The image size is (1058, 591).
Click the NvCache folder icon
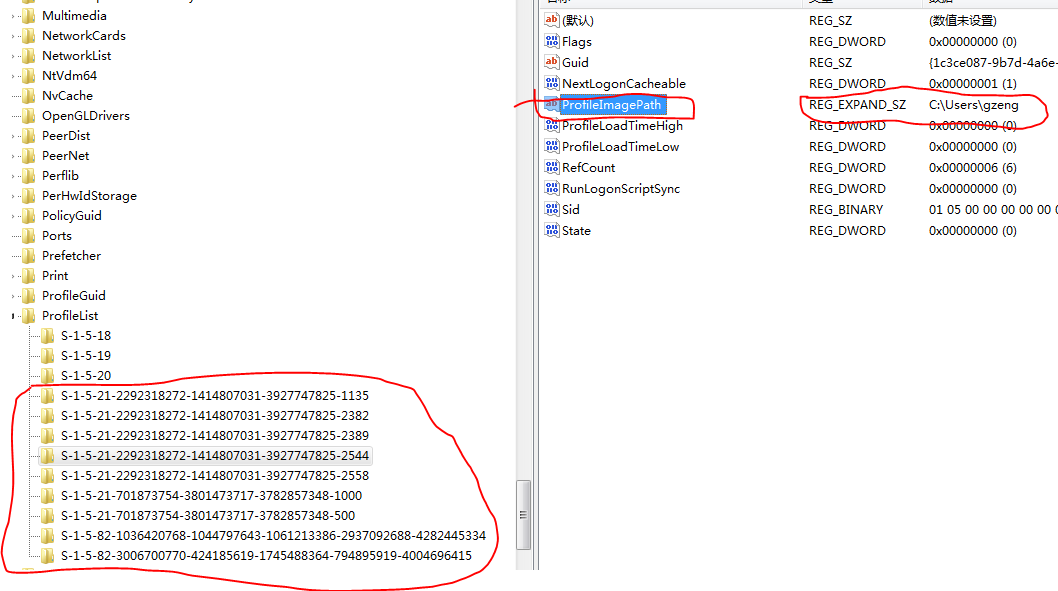[x=29, y=96]
